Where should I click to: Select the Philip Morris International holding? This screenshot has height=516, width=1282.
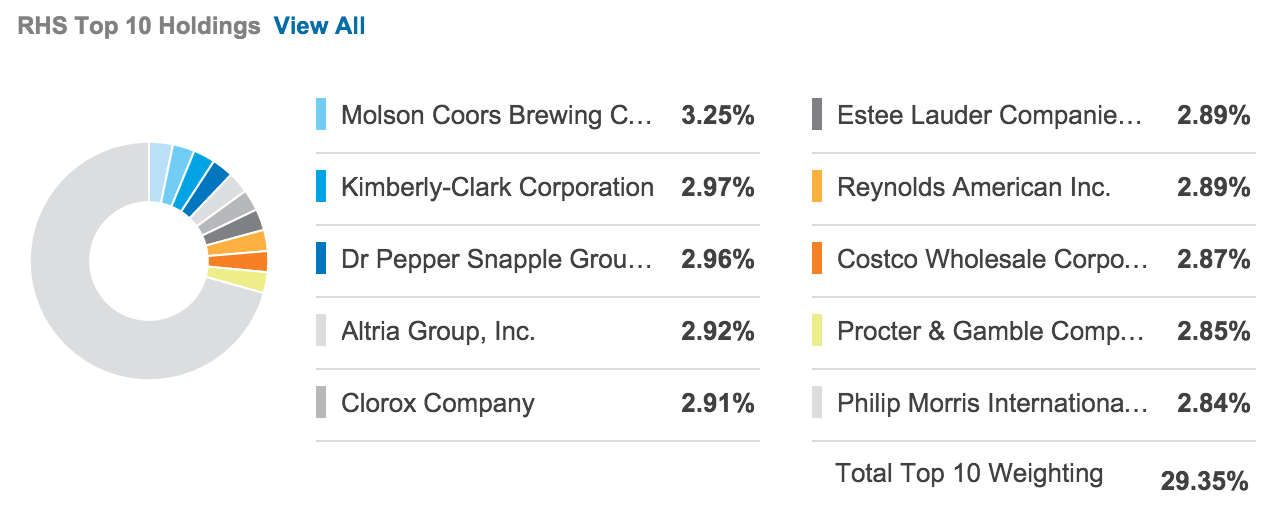(993, 403)
